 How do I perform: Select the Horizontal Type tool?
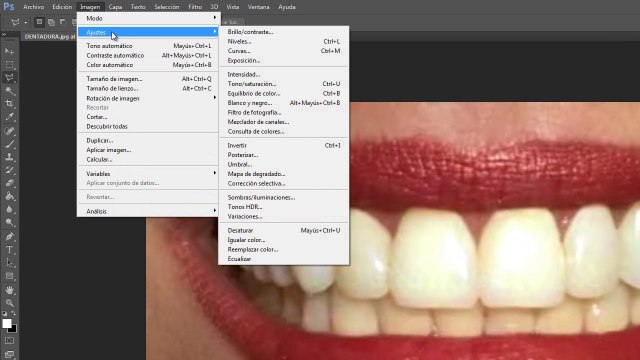[x=9, y=249]
